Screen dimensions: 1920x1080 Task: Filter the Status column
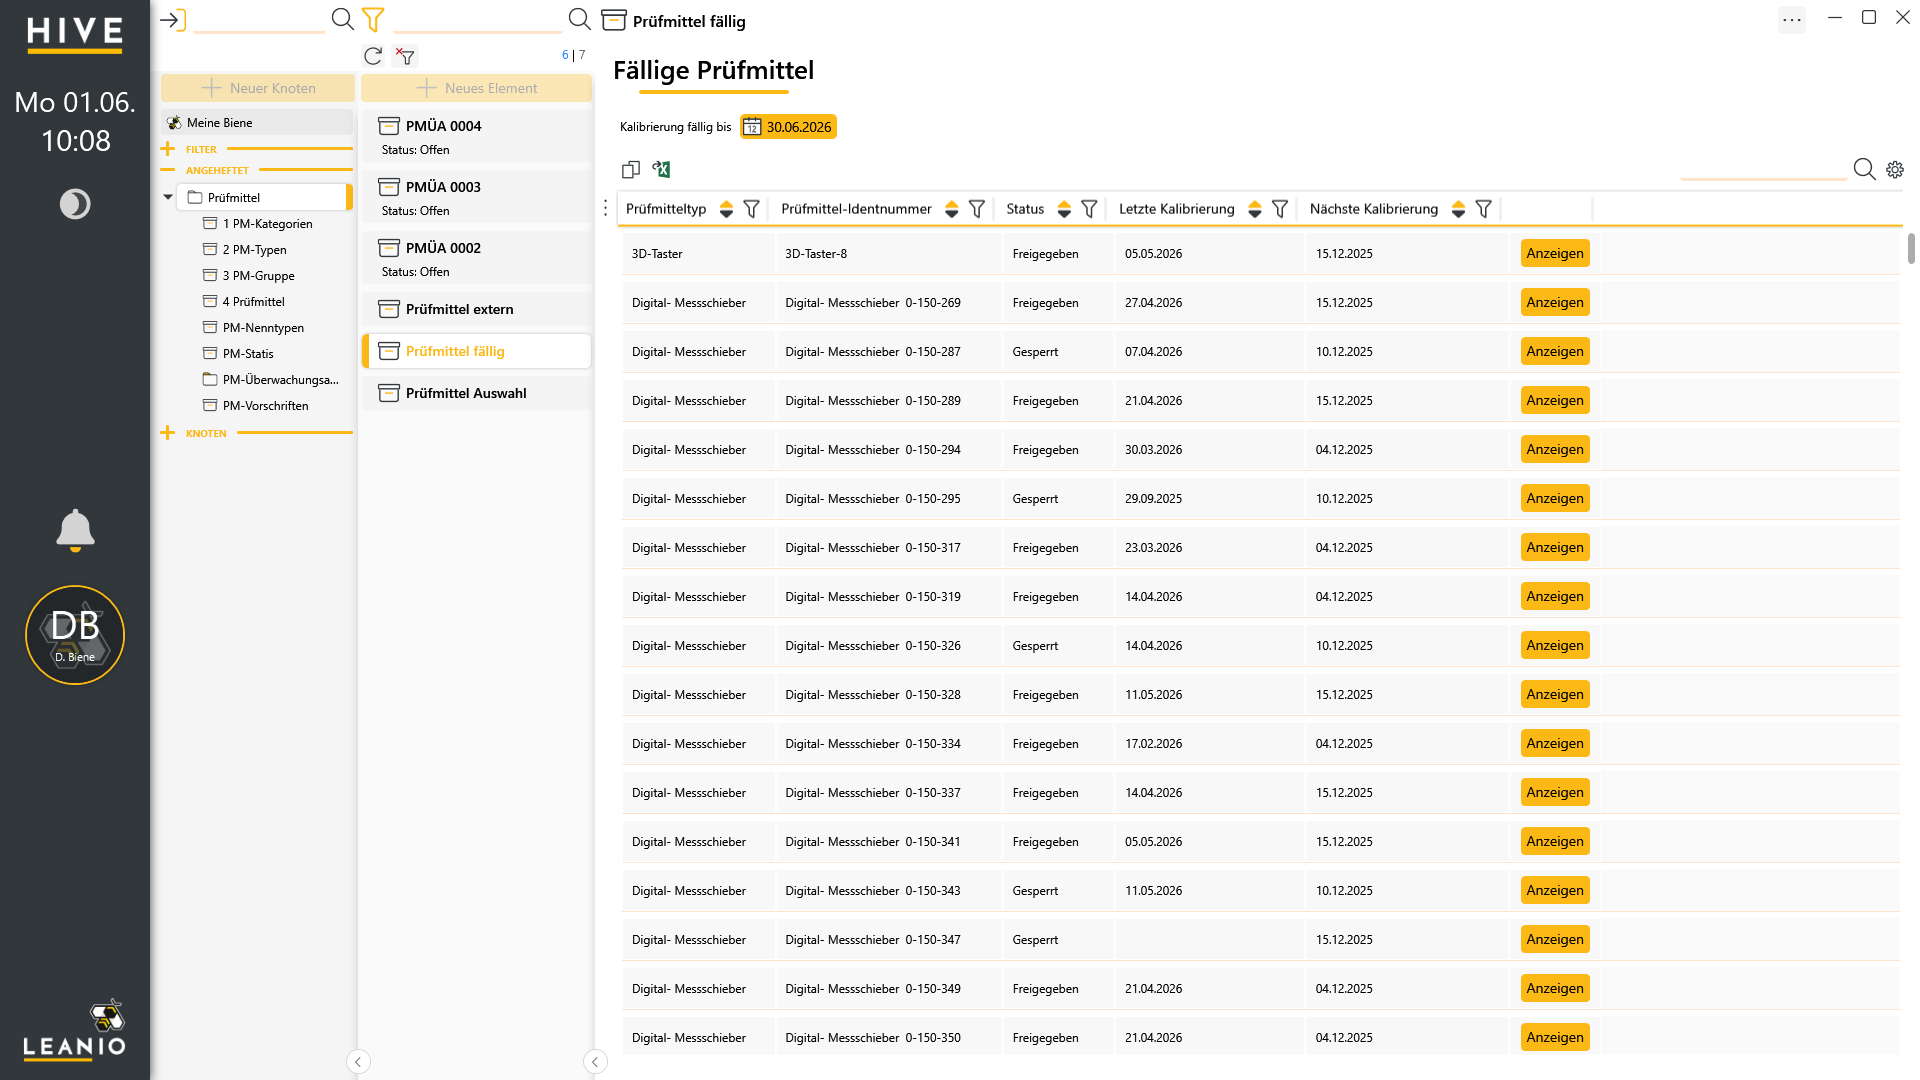pos(1090,209)
